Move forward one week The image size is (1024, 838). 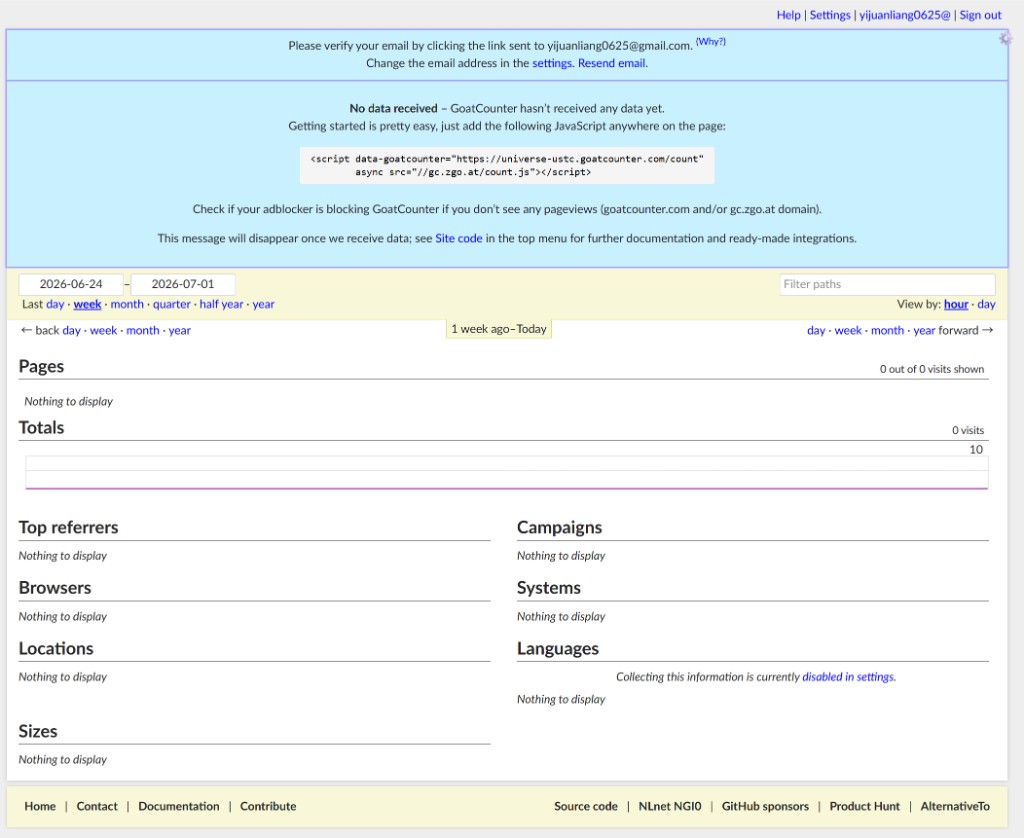tap(848, 330)
